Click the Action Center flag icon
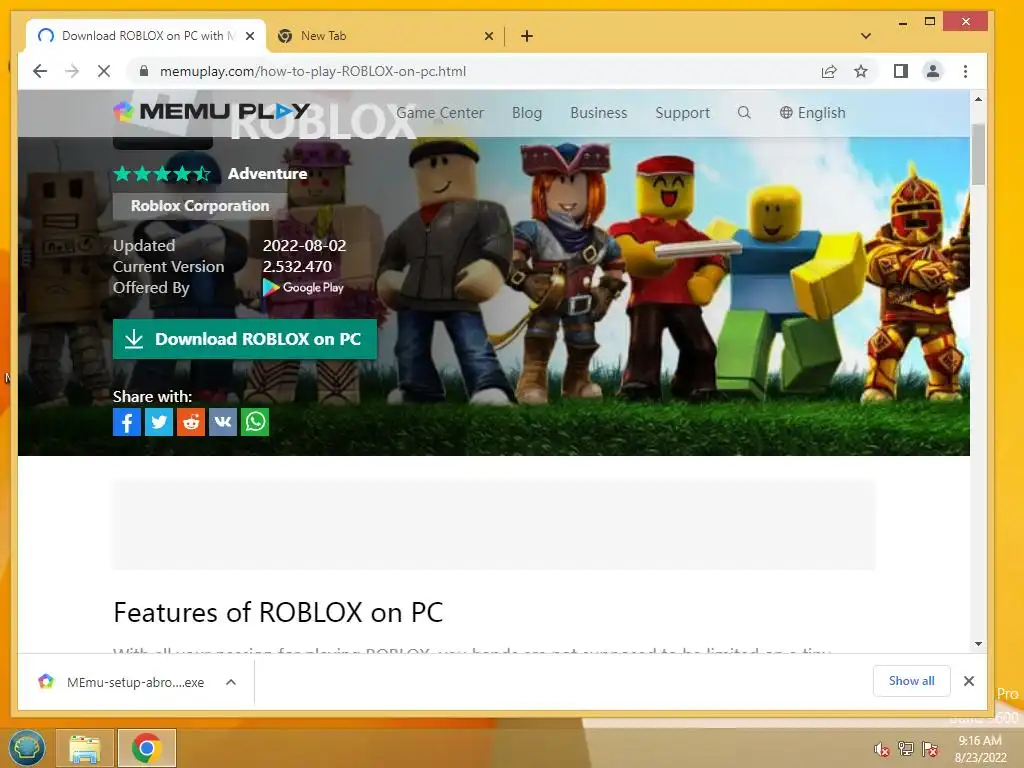The image size is (1024, 768). (929, 749)
